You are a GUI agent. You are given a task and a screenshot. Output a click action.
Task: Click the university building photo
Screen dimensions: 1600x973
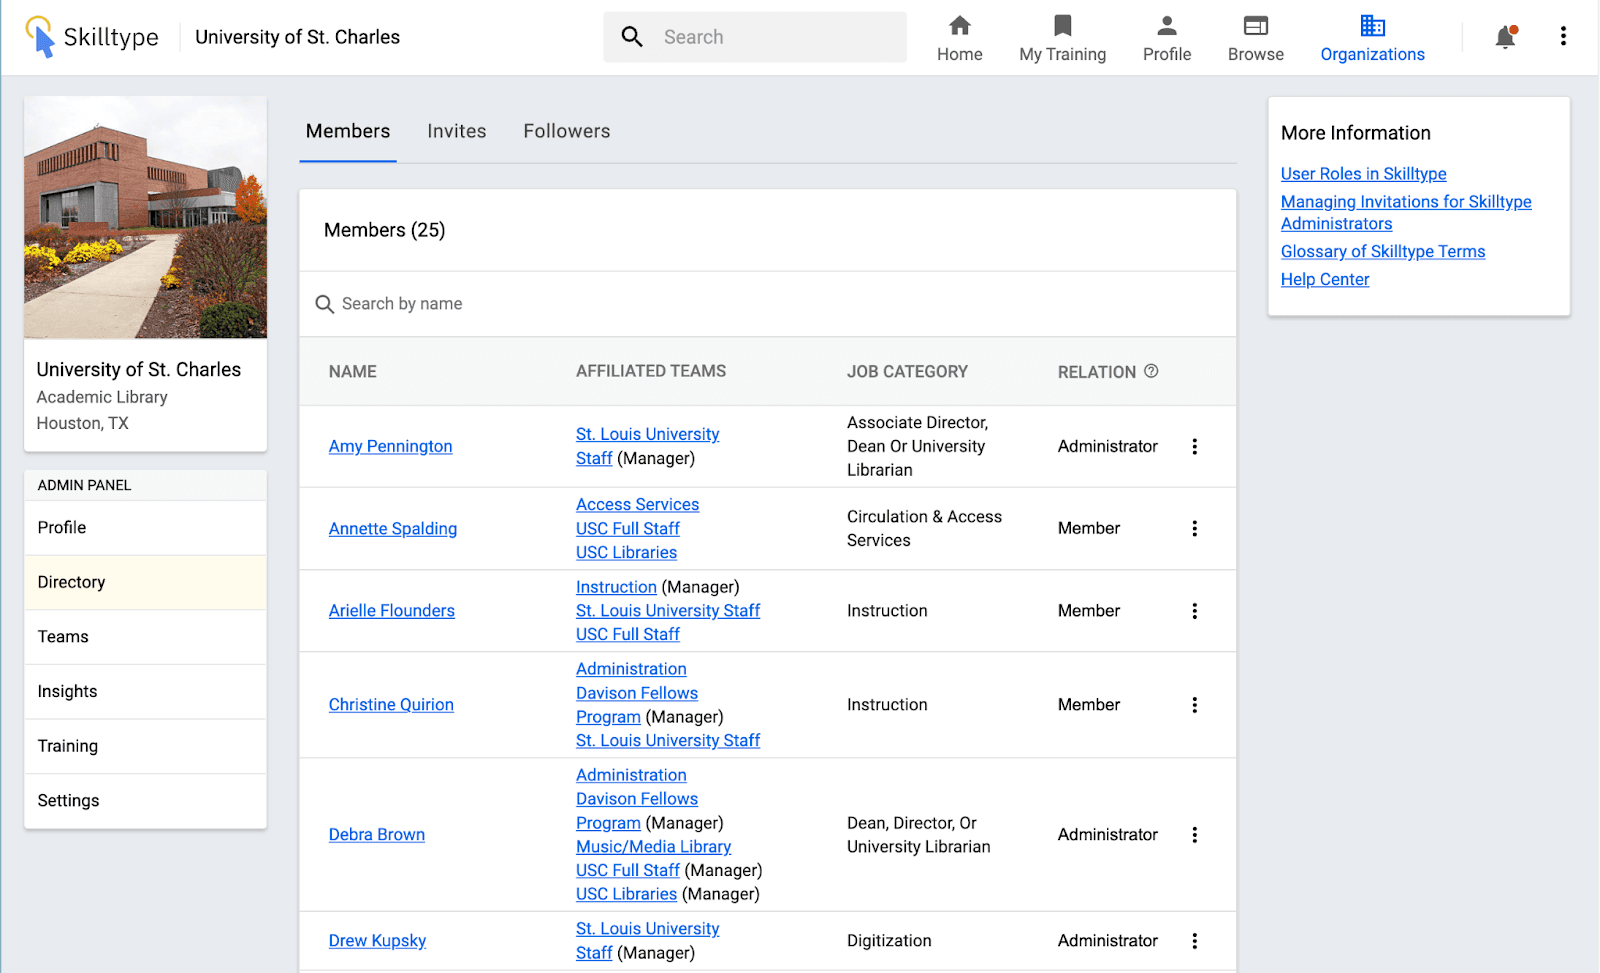point(145,217)
